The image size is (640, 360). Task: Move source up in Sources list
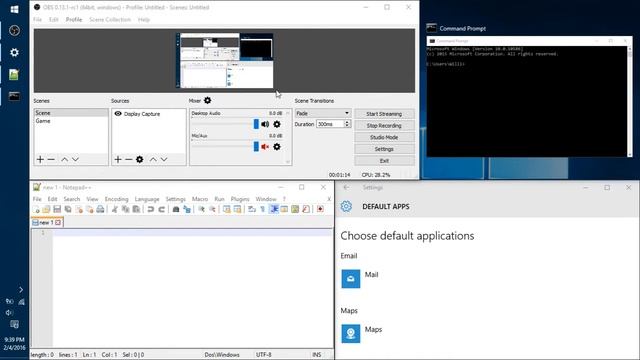point(153,159)
